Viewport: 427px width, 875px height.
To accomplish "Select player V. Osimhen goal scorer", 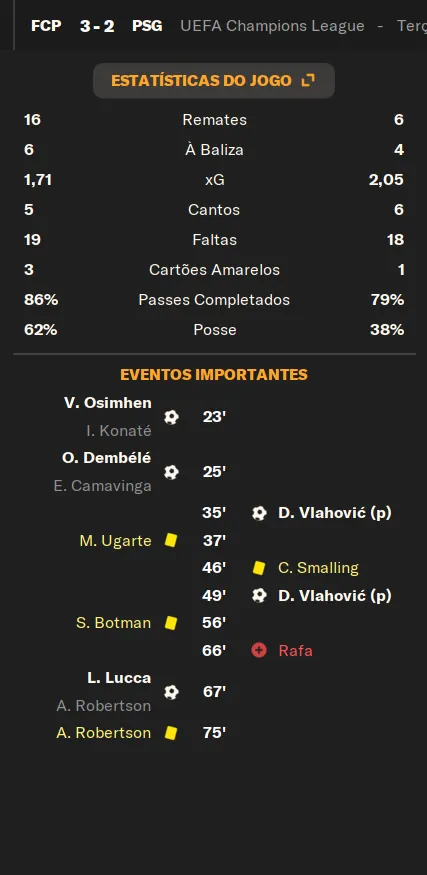I will [108, 403].
